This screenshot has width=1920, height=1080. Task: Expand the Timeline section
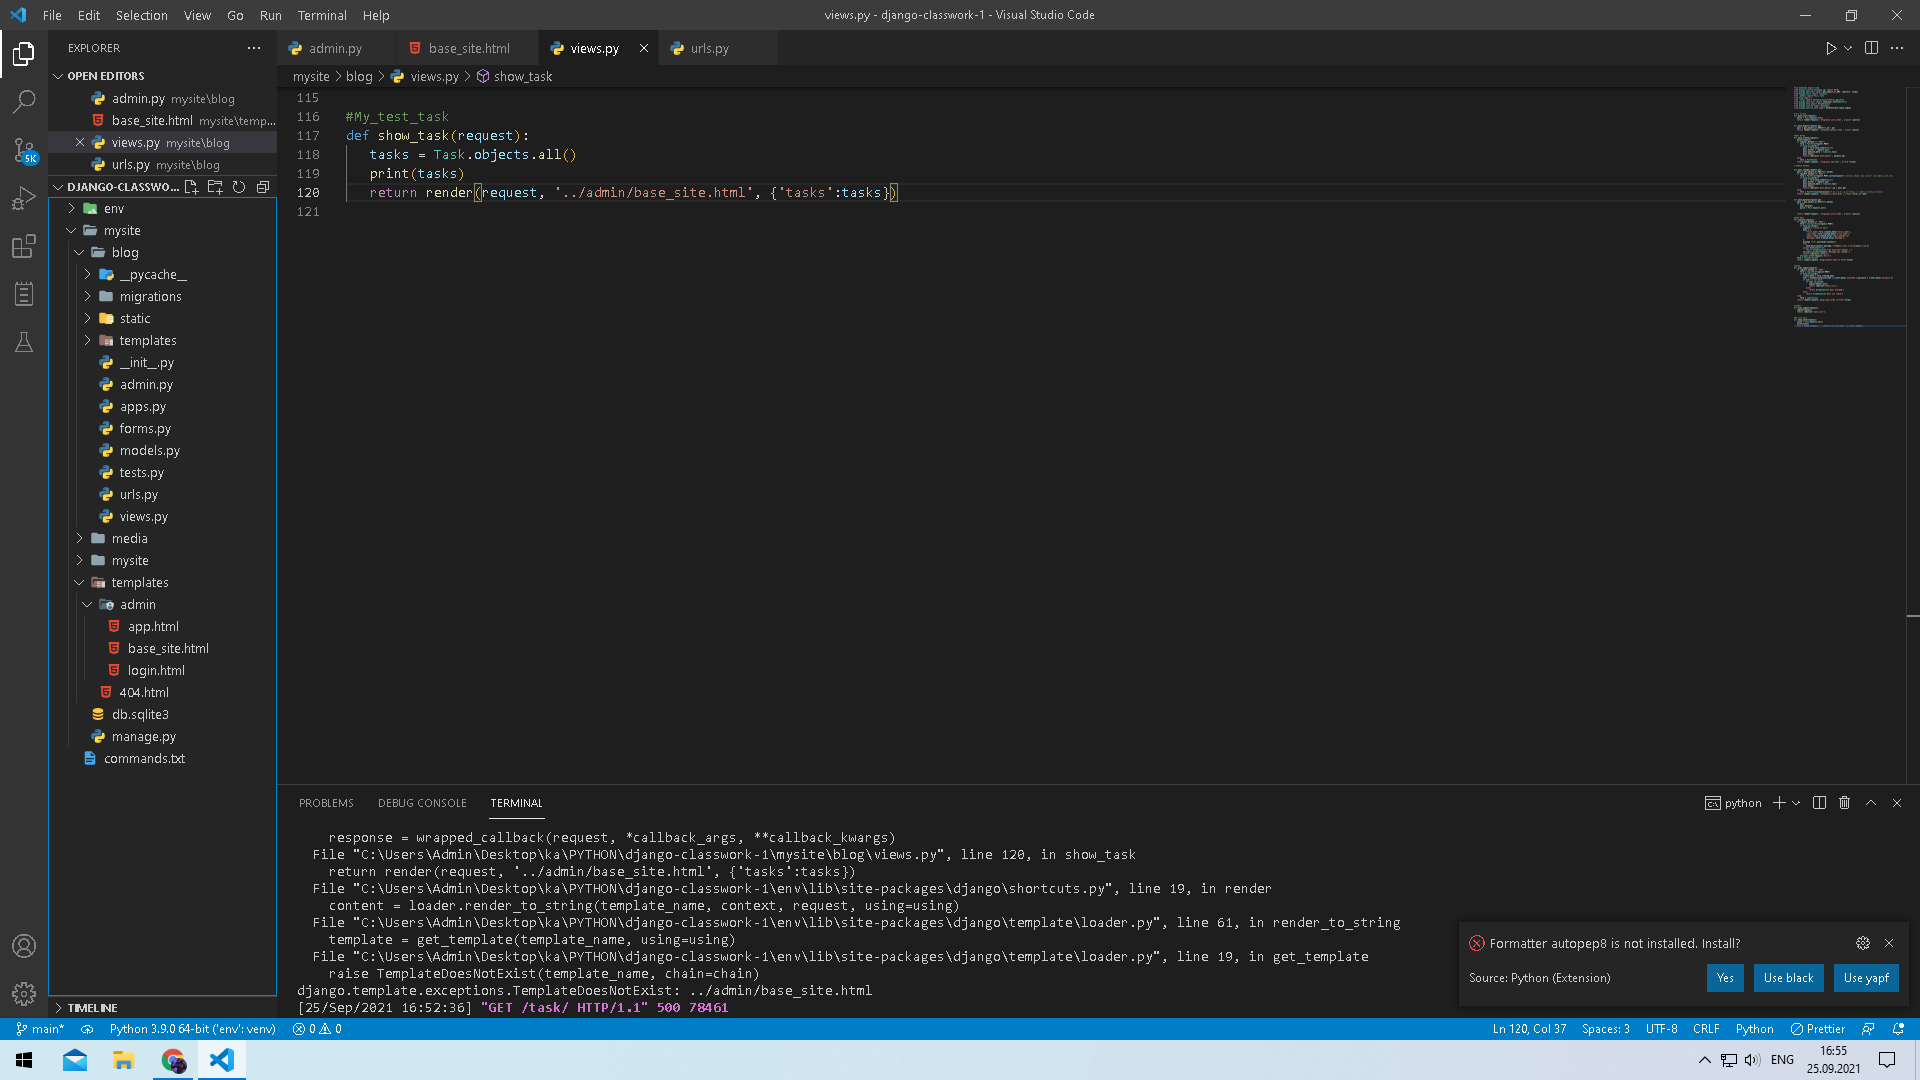click(92, 1008)
